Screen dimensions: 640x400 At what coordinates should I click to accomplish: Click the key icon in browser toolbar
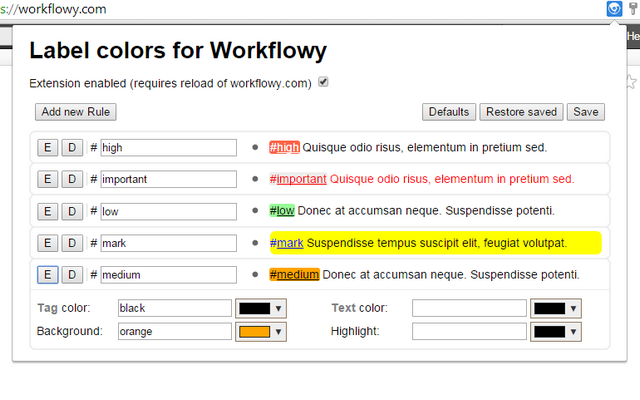633,8
